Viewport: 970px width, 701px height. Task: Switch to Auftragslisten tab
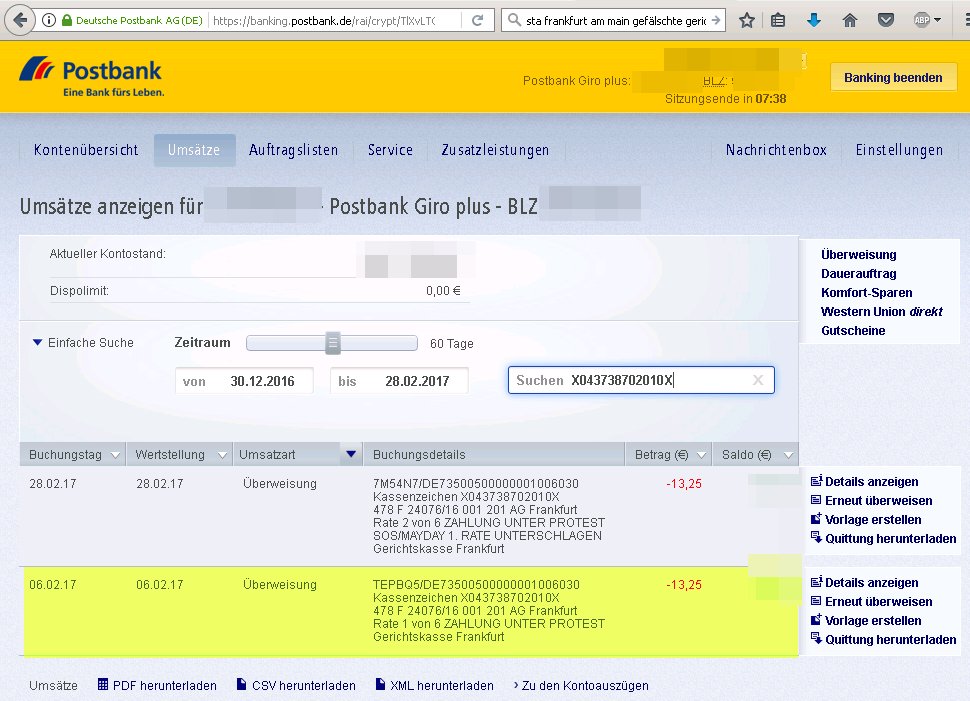coord(293,150)
